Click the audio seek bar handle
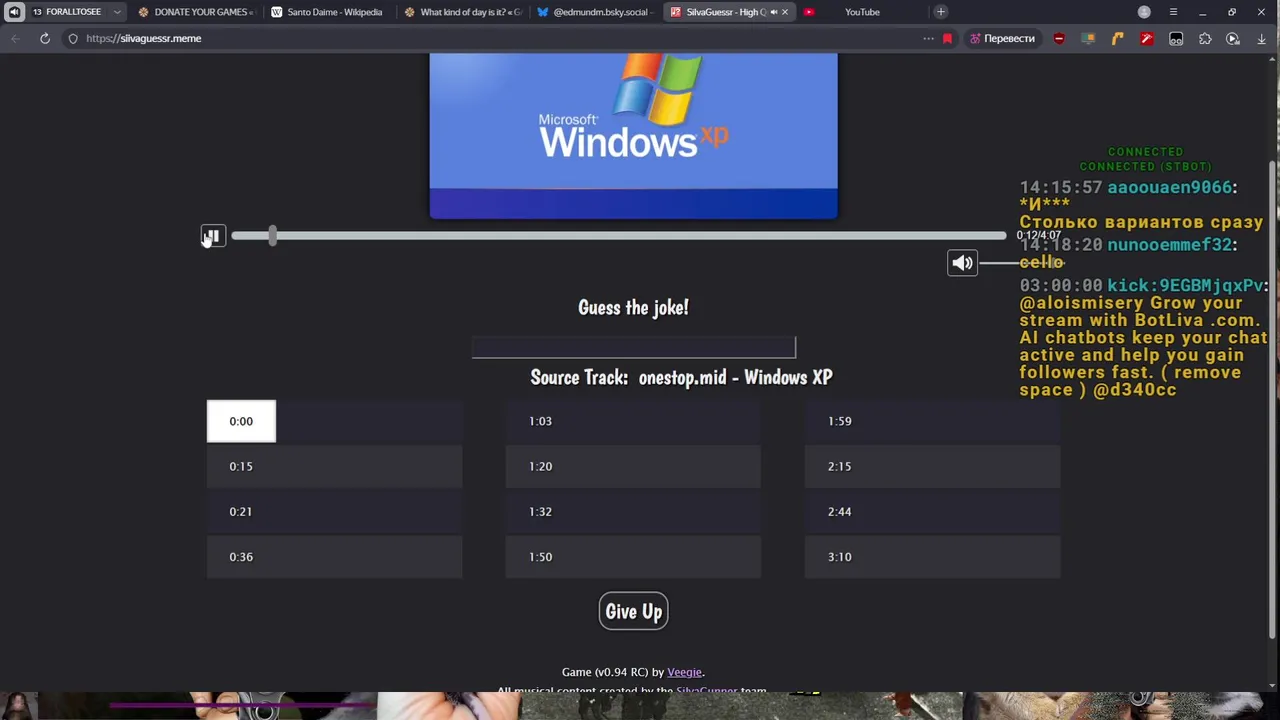This screenshot has width=1280, height=720. tap(272, 236)
